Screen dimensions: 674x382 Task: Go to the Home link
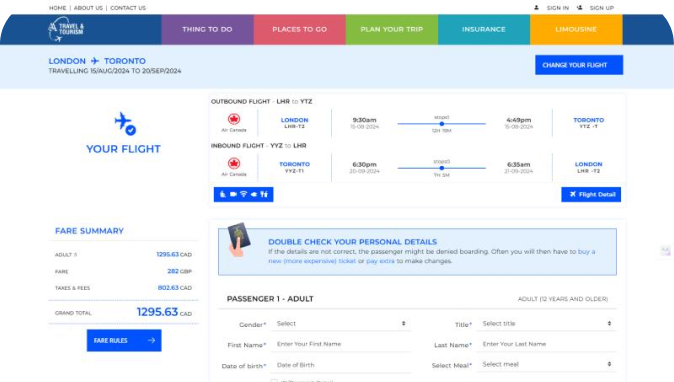58,8
